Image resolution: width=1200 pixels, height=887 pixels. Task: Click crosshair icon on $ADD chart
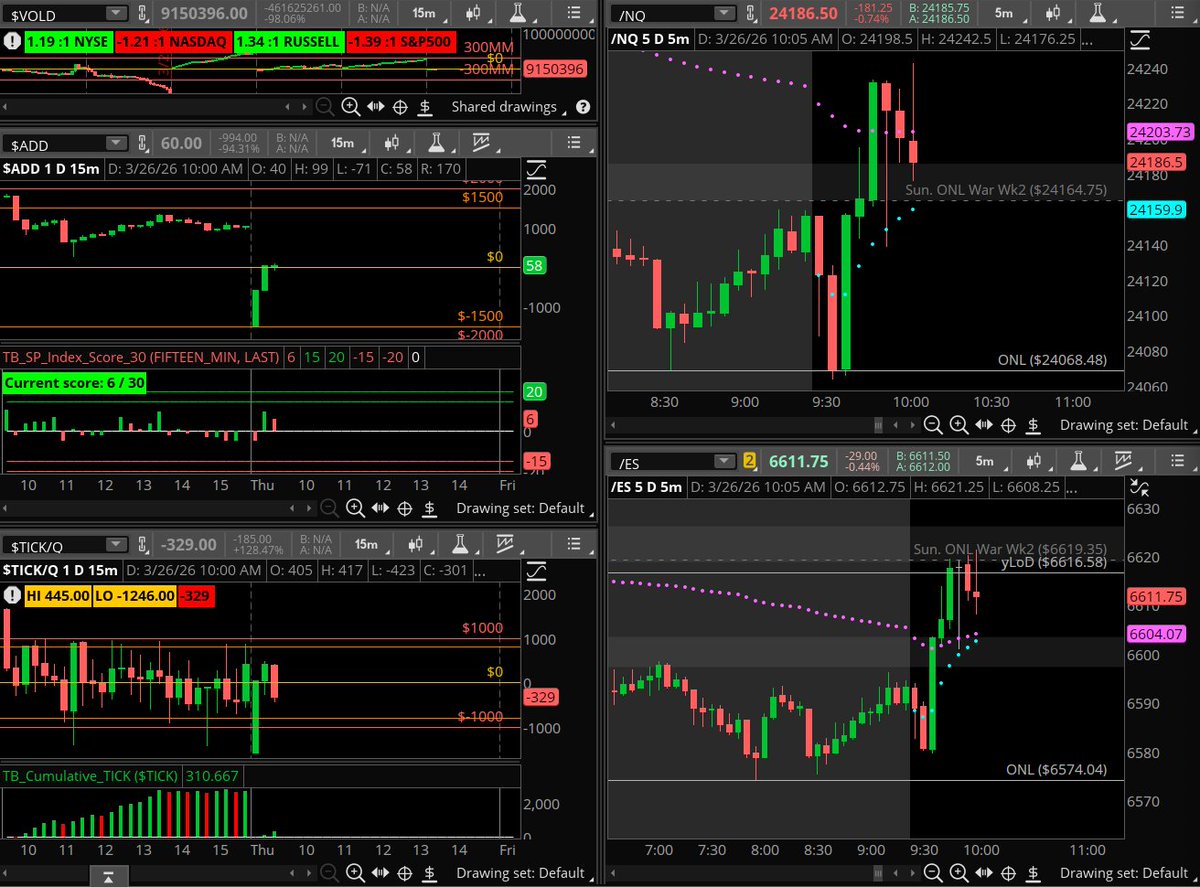point(404,508)
